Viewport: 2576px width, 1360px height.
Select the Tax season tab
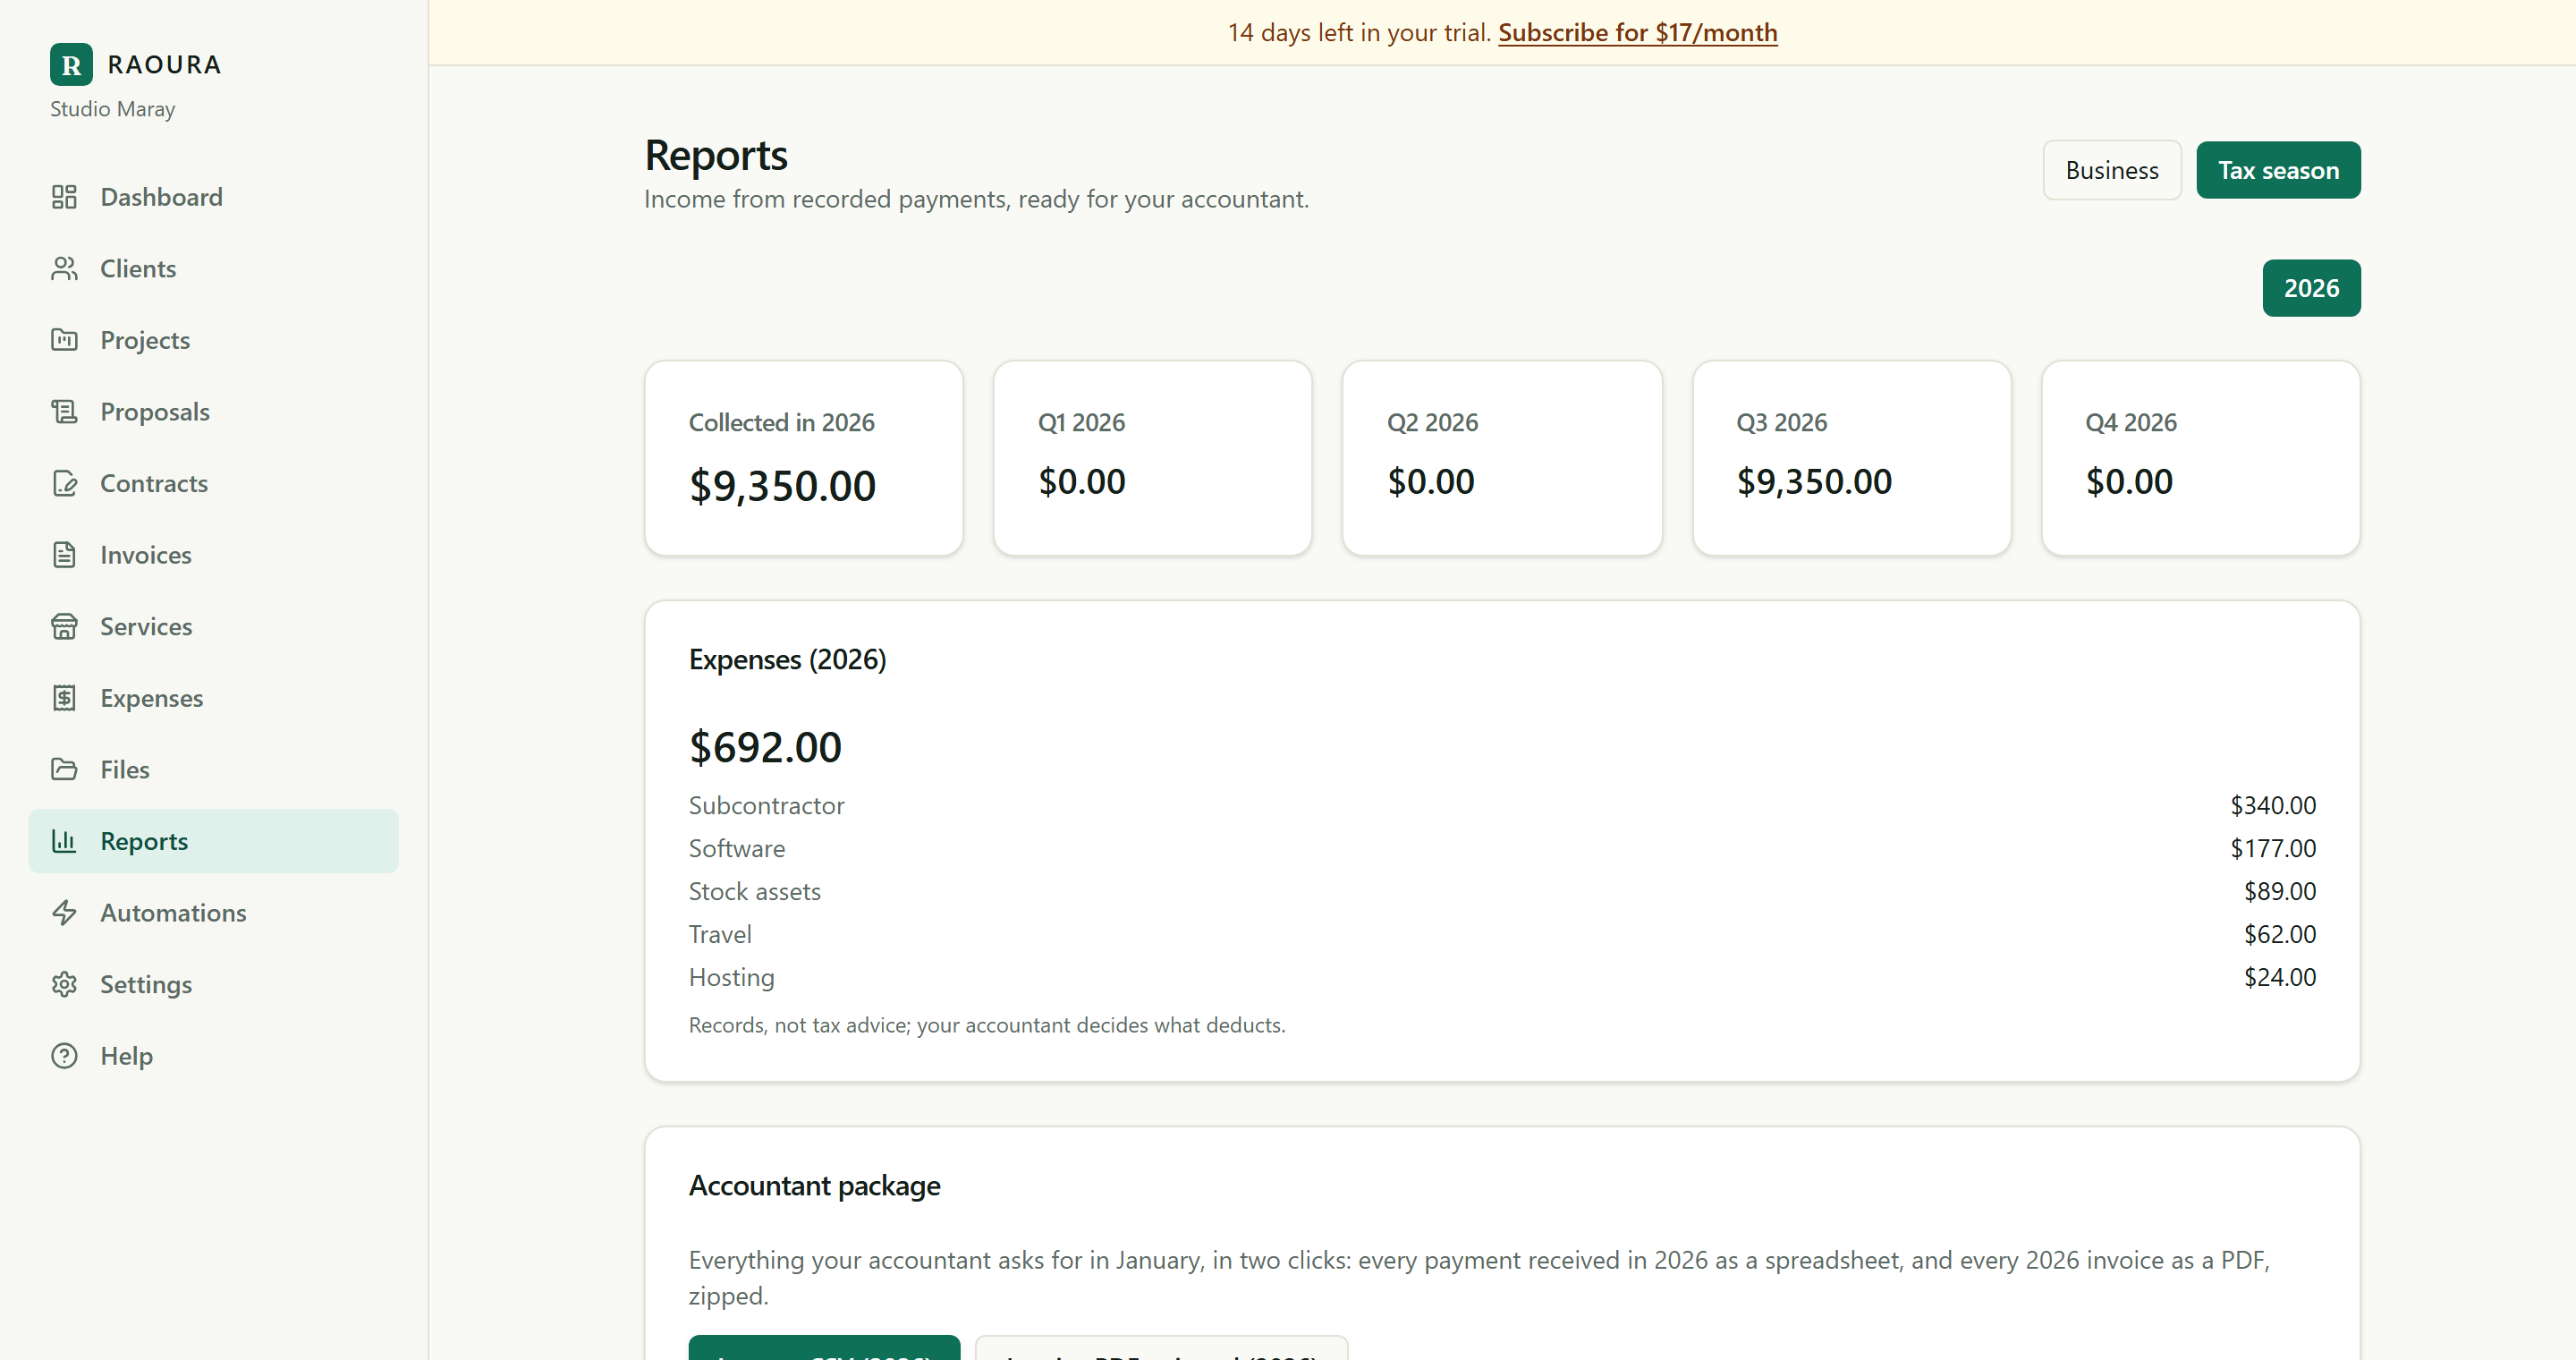coord(2278,170)
